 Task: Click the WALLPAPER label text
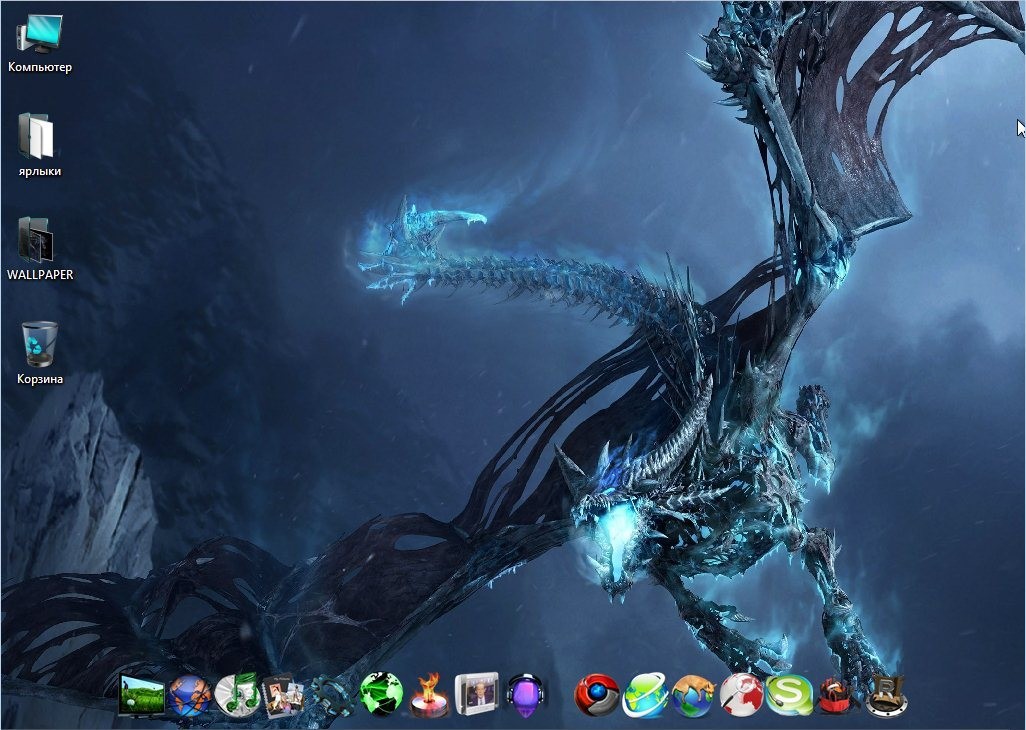pyautogui.click(x=40, y=275)
